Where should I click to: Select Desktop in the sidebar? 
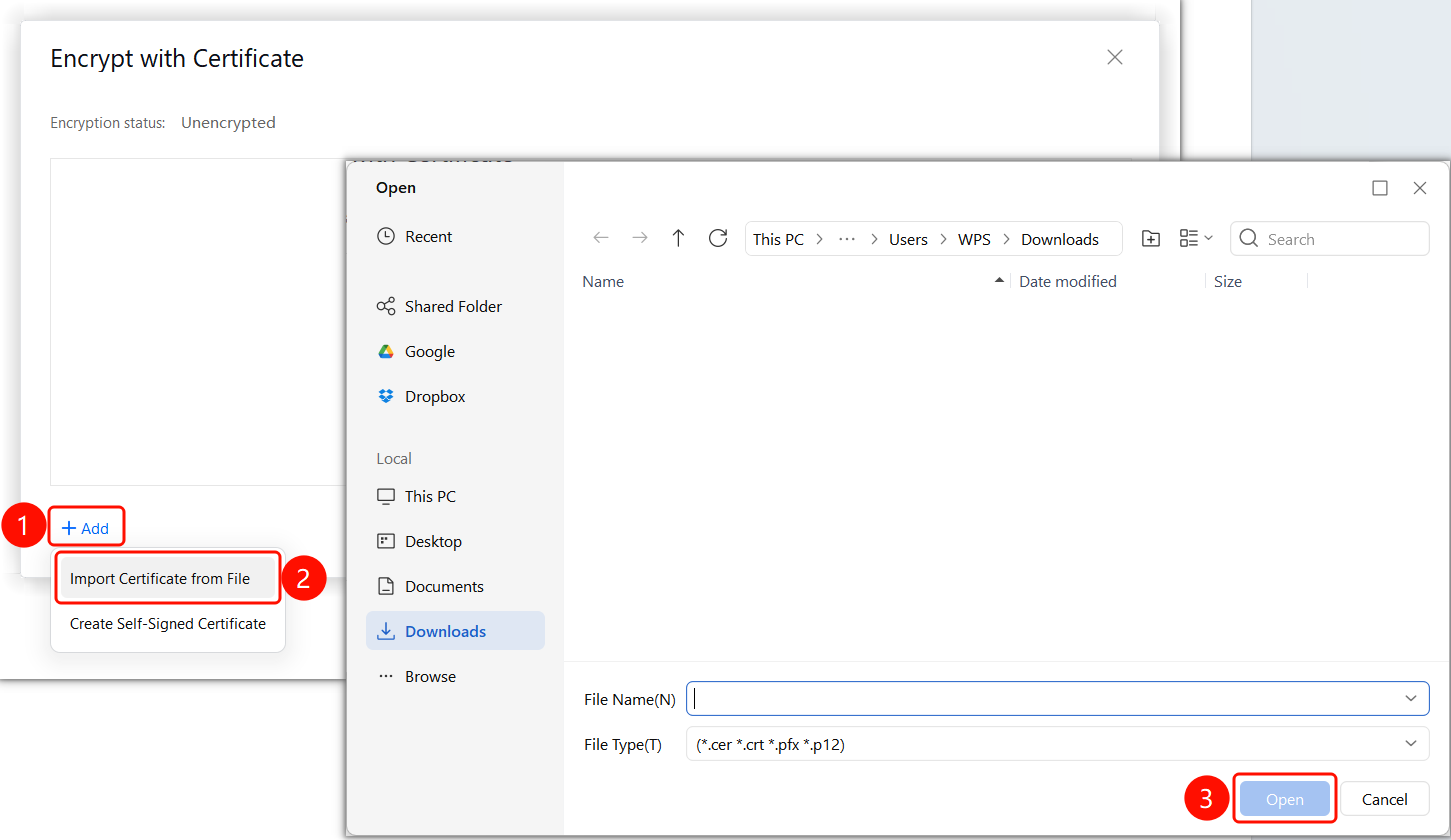tap(455, 542)
